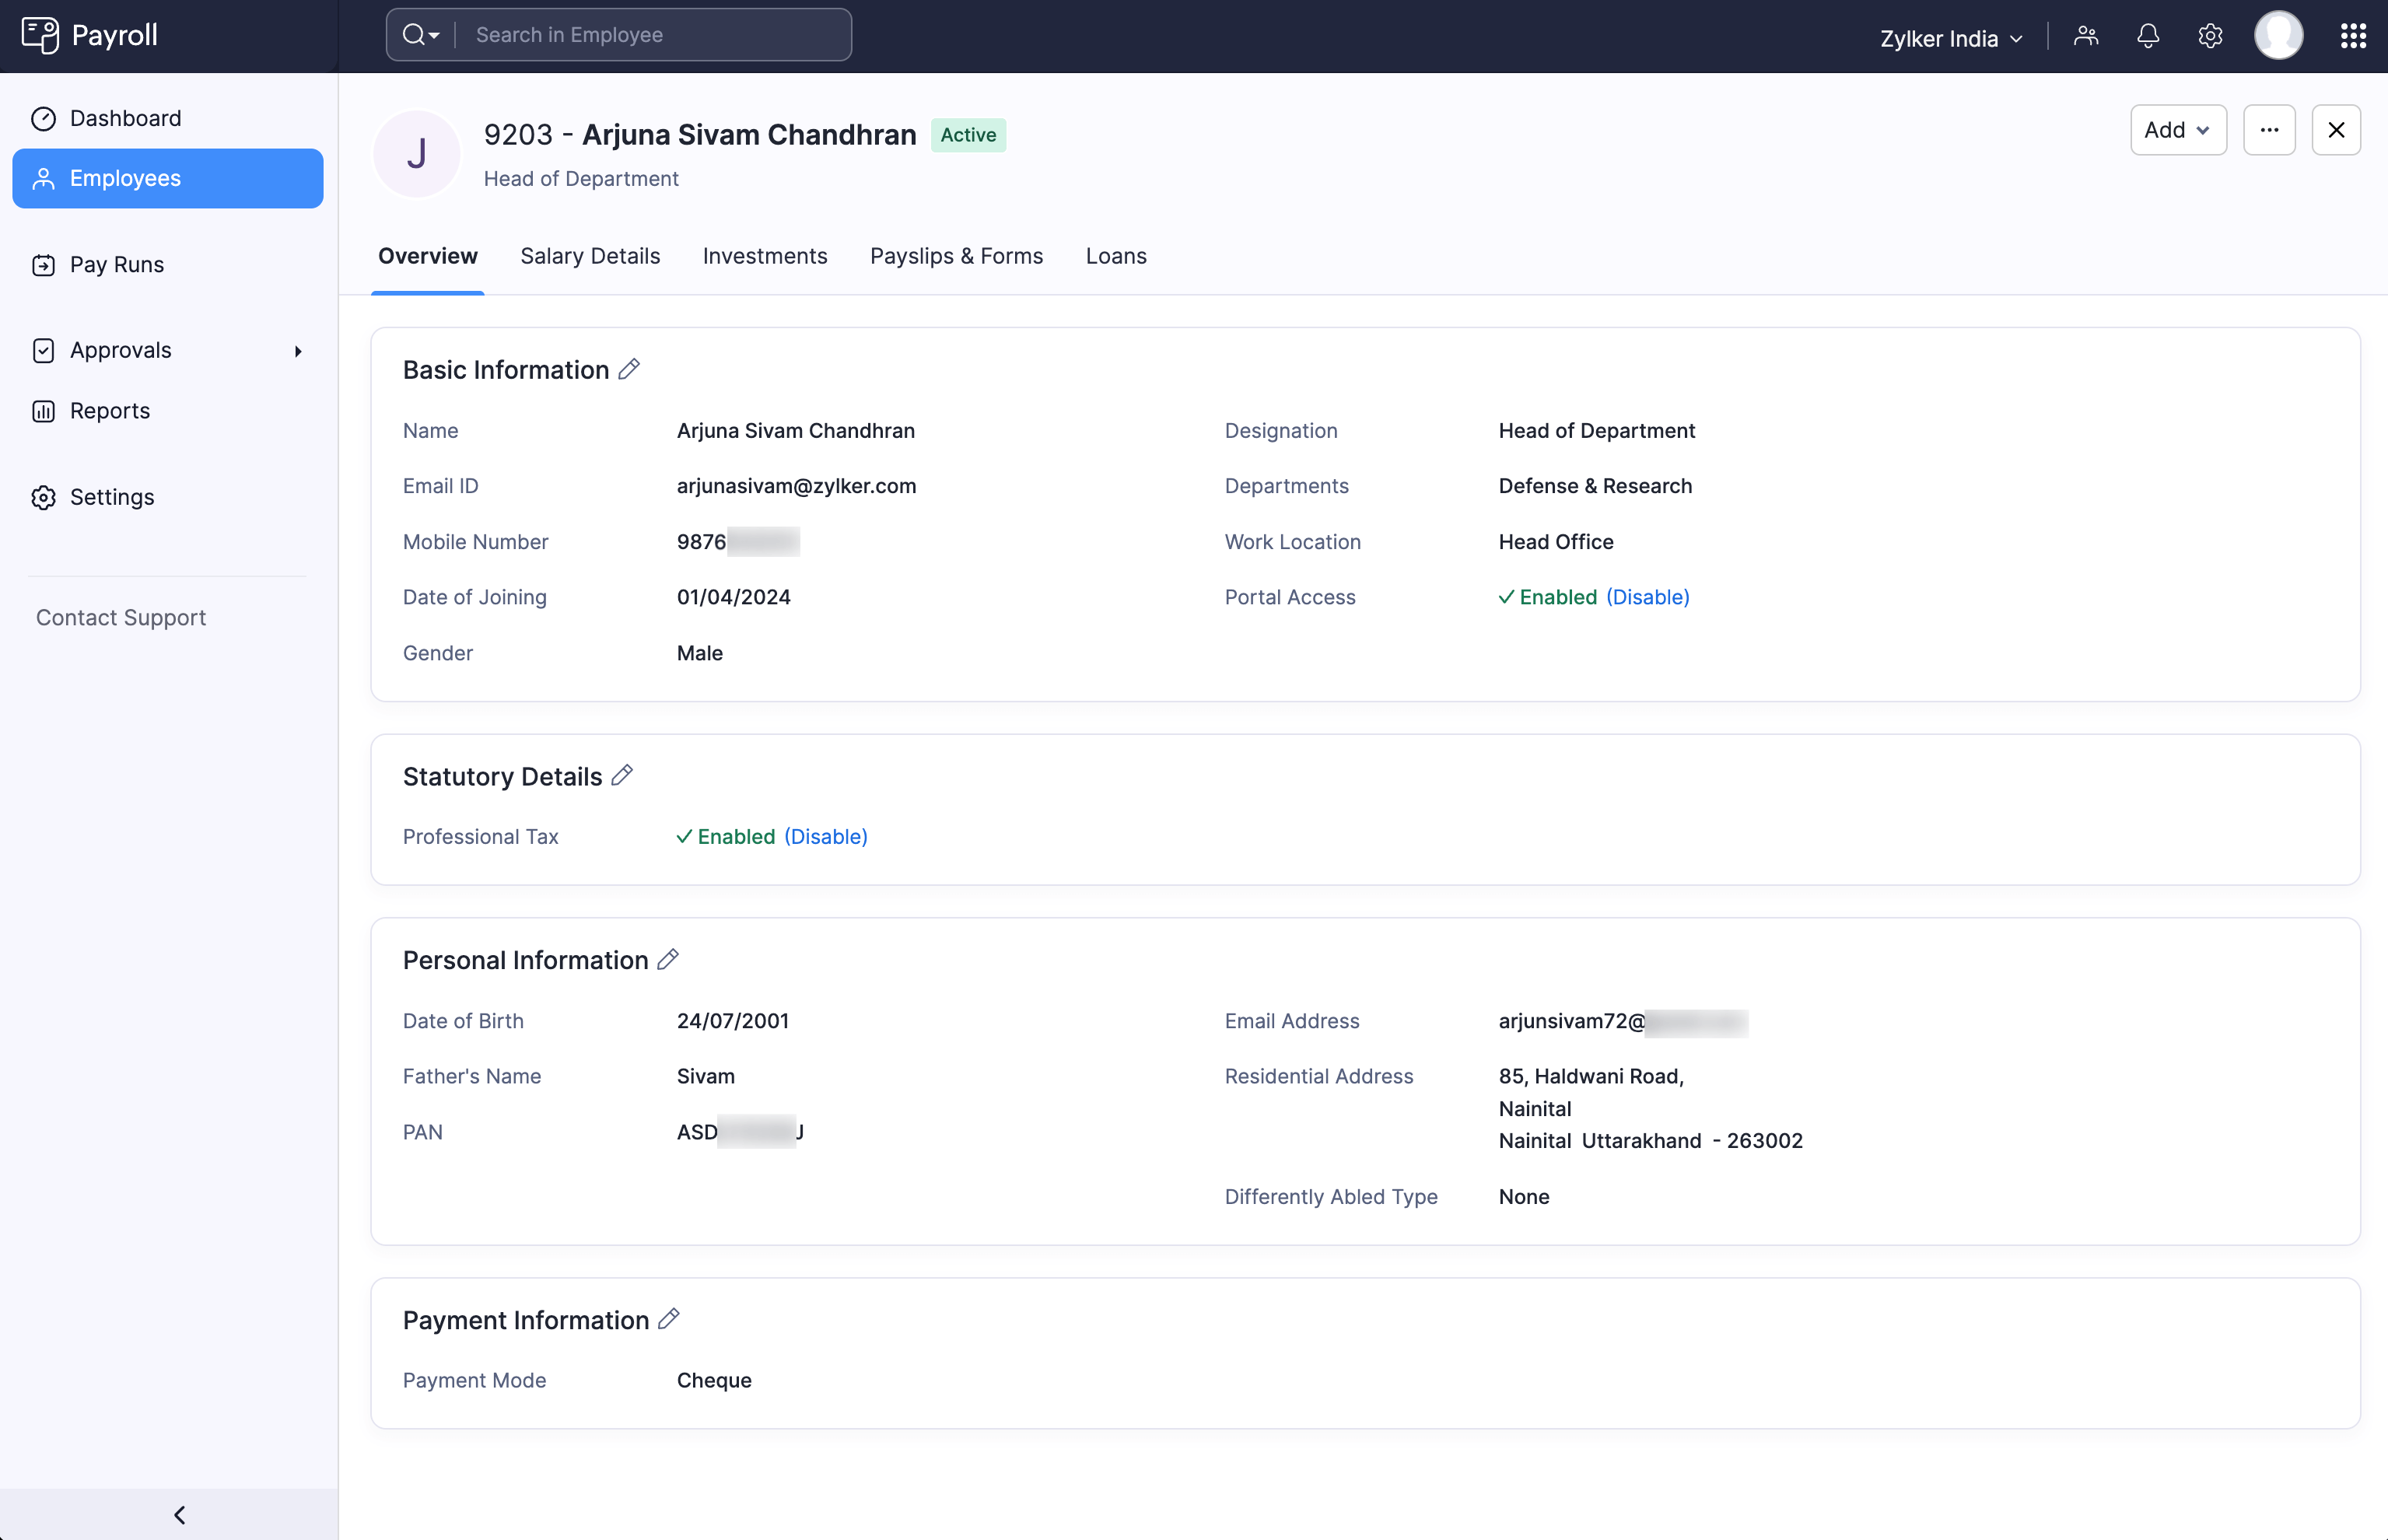The image size is (2388, 1540).
Task: Open the notifications bell
Action: pos(2147,36)
